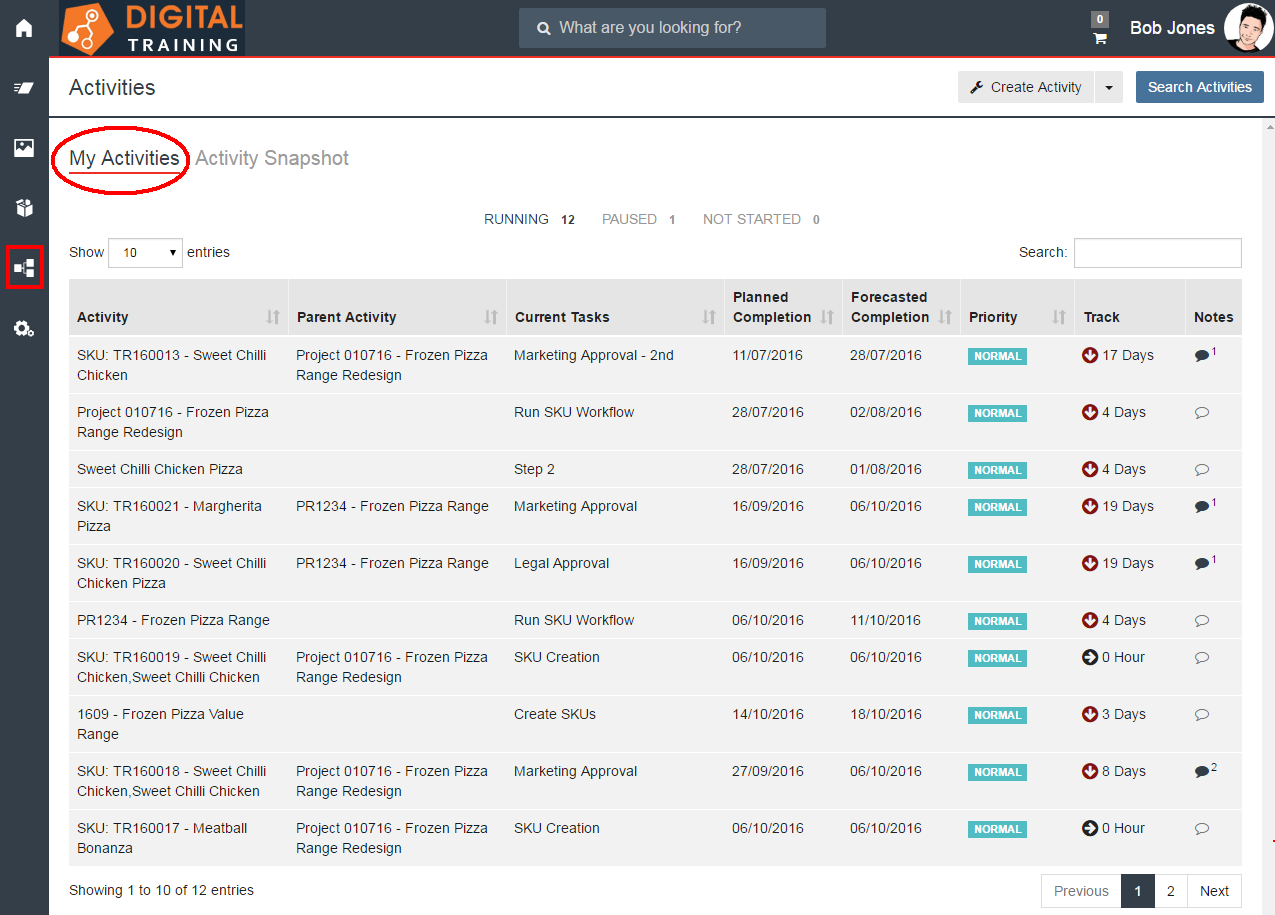The image size is (1275, 915).
Task: Open the package box sidebar icon
Action: point(24,208)
